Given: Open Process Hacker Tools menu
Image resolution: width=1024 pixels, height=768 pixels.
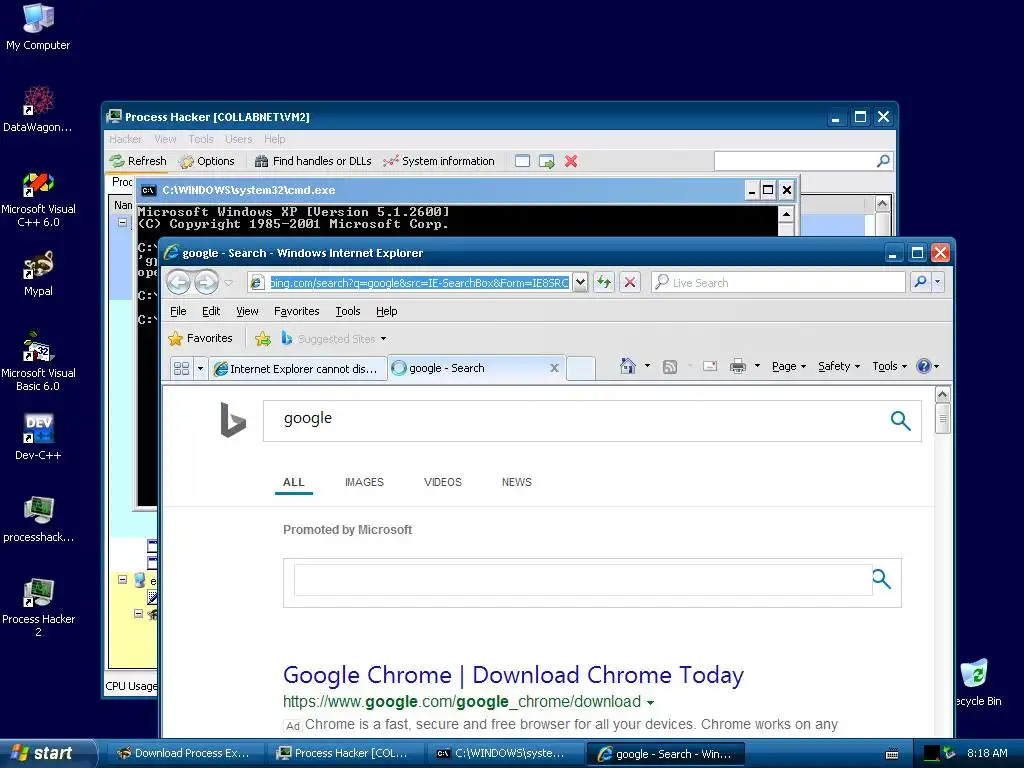Looking at the screenshot, I should [x=201, y=139].
